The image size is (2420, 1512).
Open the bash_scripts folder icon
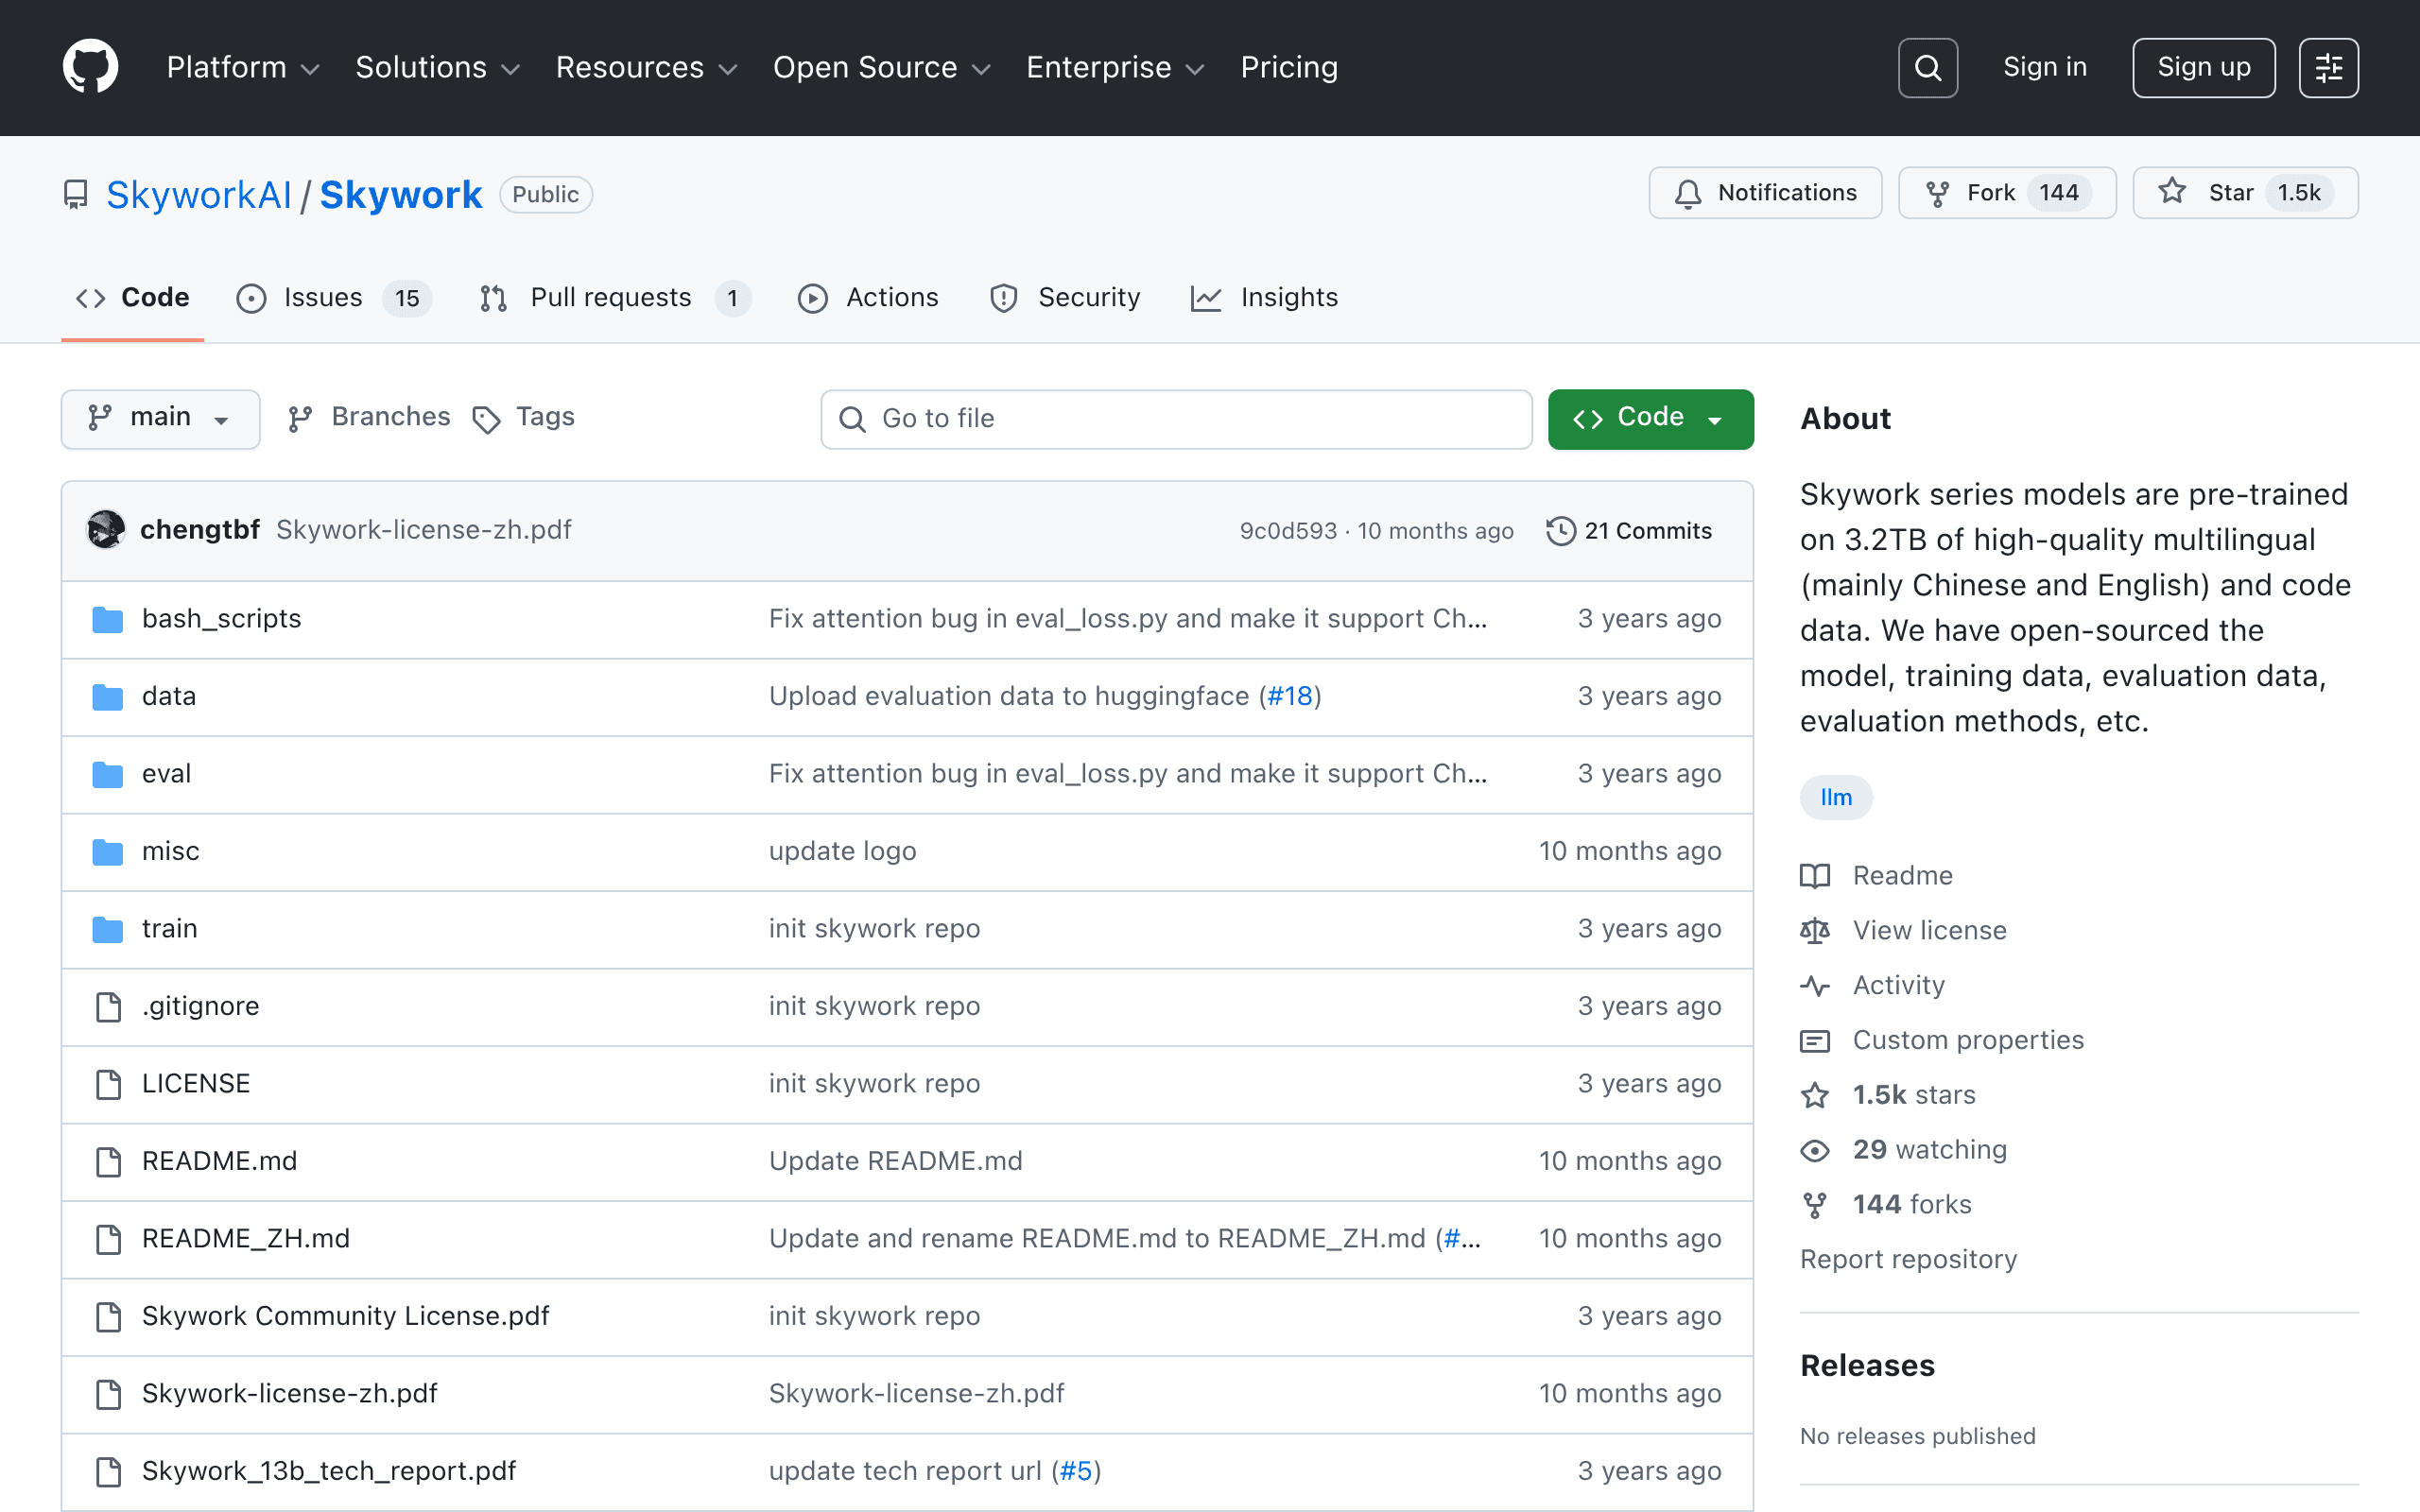tap(108, 619)
